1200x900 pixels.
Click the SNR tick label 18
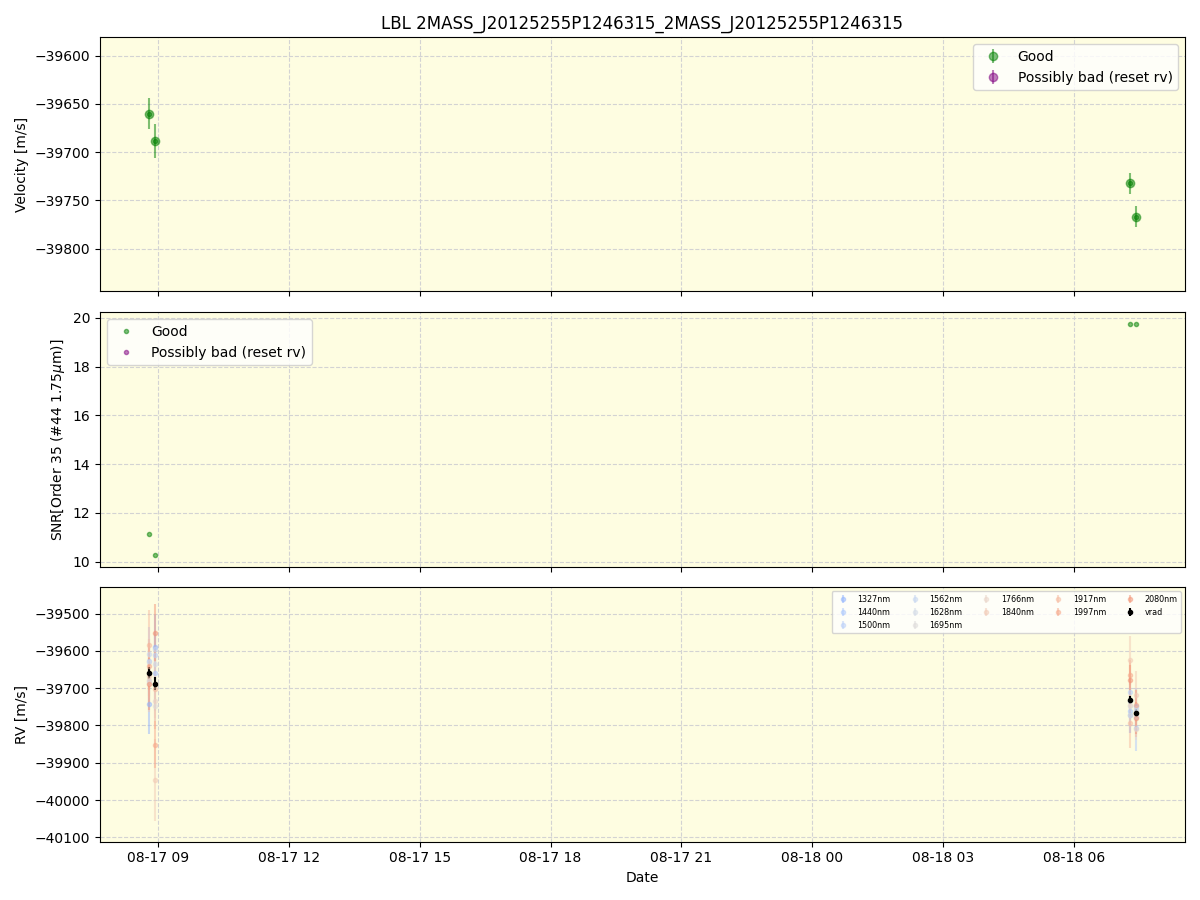pos(82,367)
